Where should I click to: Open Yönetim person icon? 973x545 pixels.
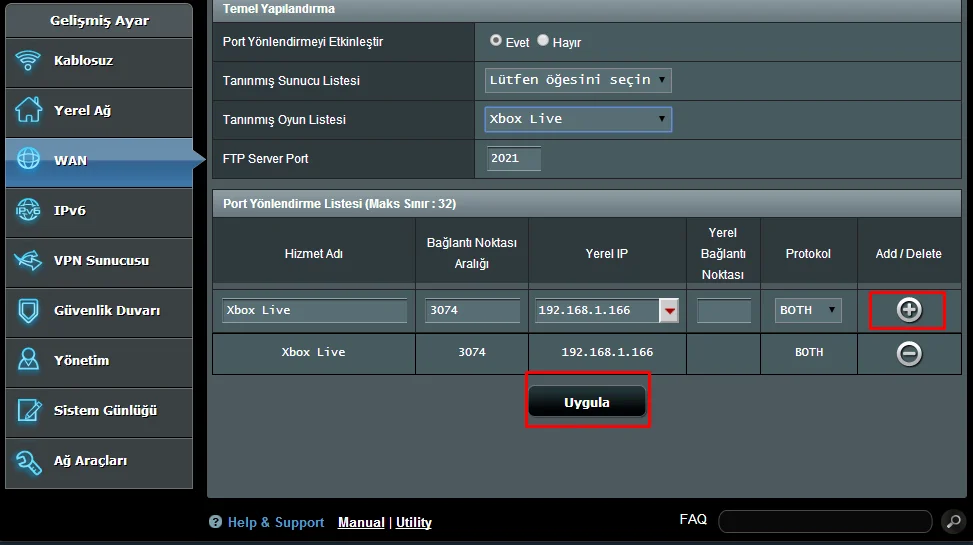pyautogui.click(x=28, y=361)
